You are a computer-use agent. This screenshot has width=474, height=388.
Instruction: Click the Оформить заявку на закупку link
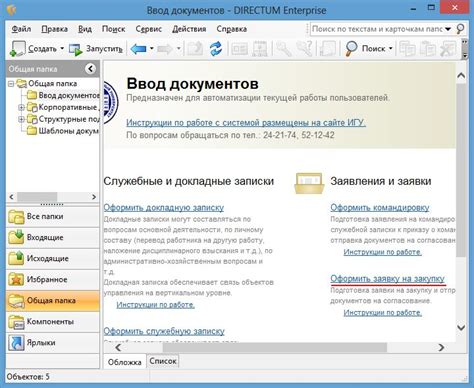pos(388,279)
